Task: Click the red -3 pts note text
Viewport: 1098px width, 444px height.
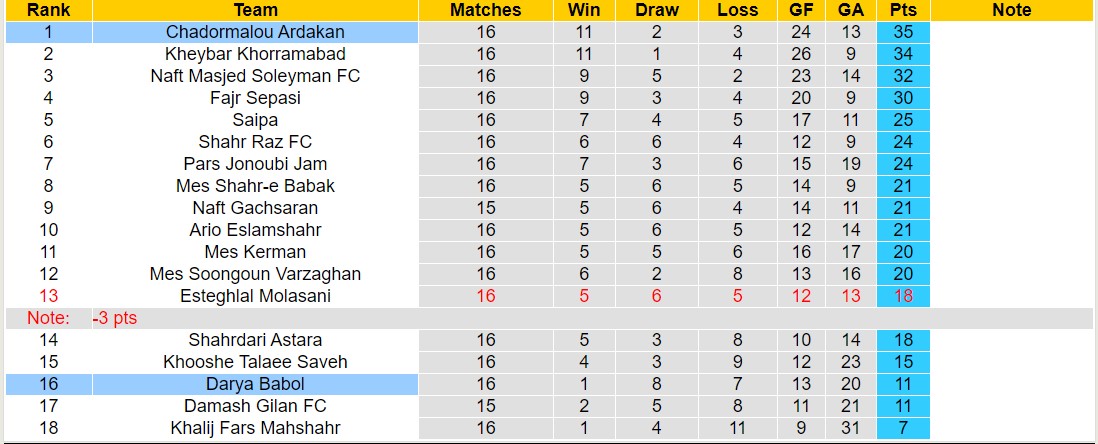Action: tap(115, 318)
